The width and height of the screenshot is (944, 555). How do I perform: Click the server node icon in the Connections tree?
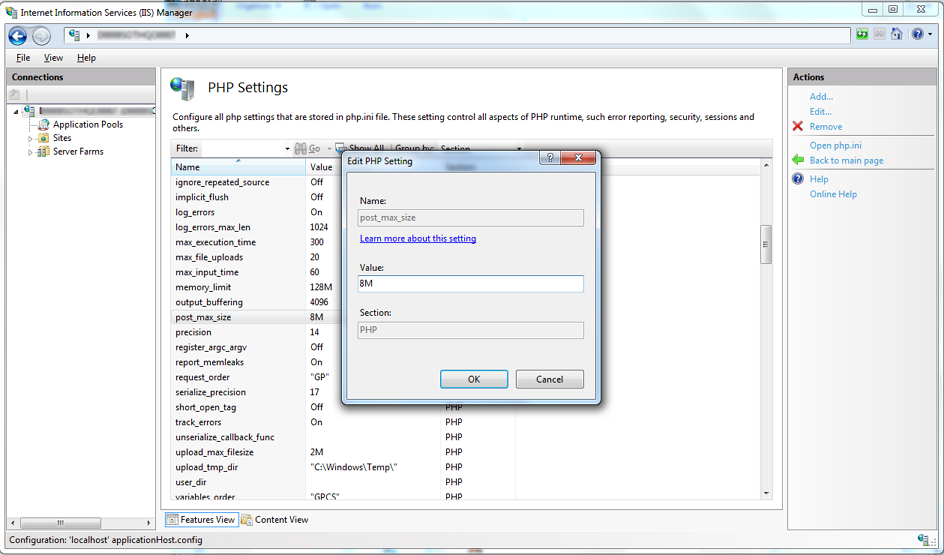tap(29, 111)
